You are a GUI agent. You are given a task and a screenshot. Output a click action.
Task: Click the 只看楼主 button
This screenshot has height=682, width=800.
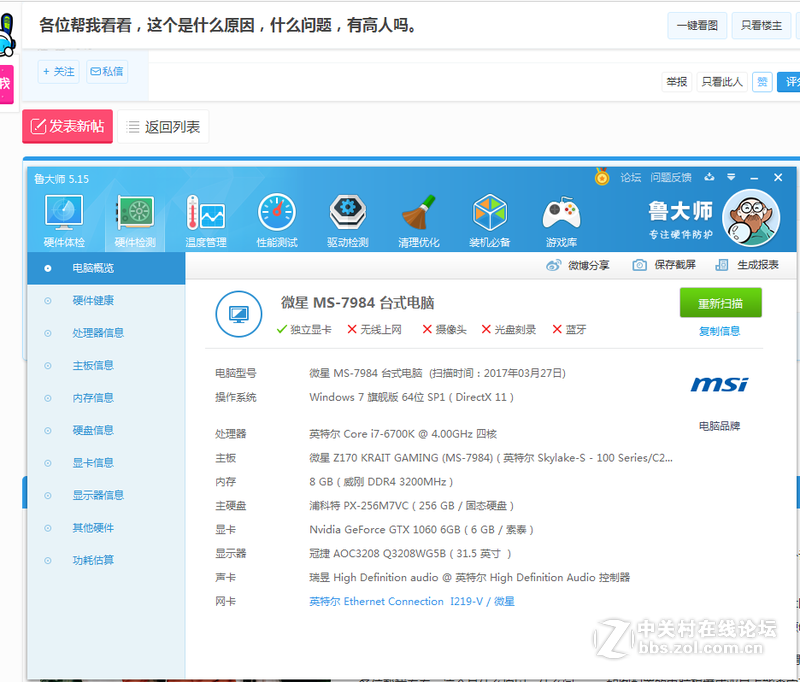(761, 25)
